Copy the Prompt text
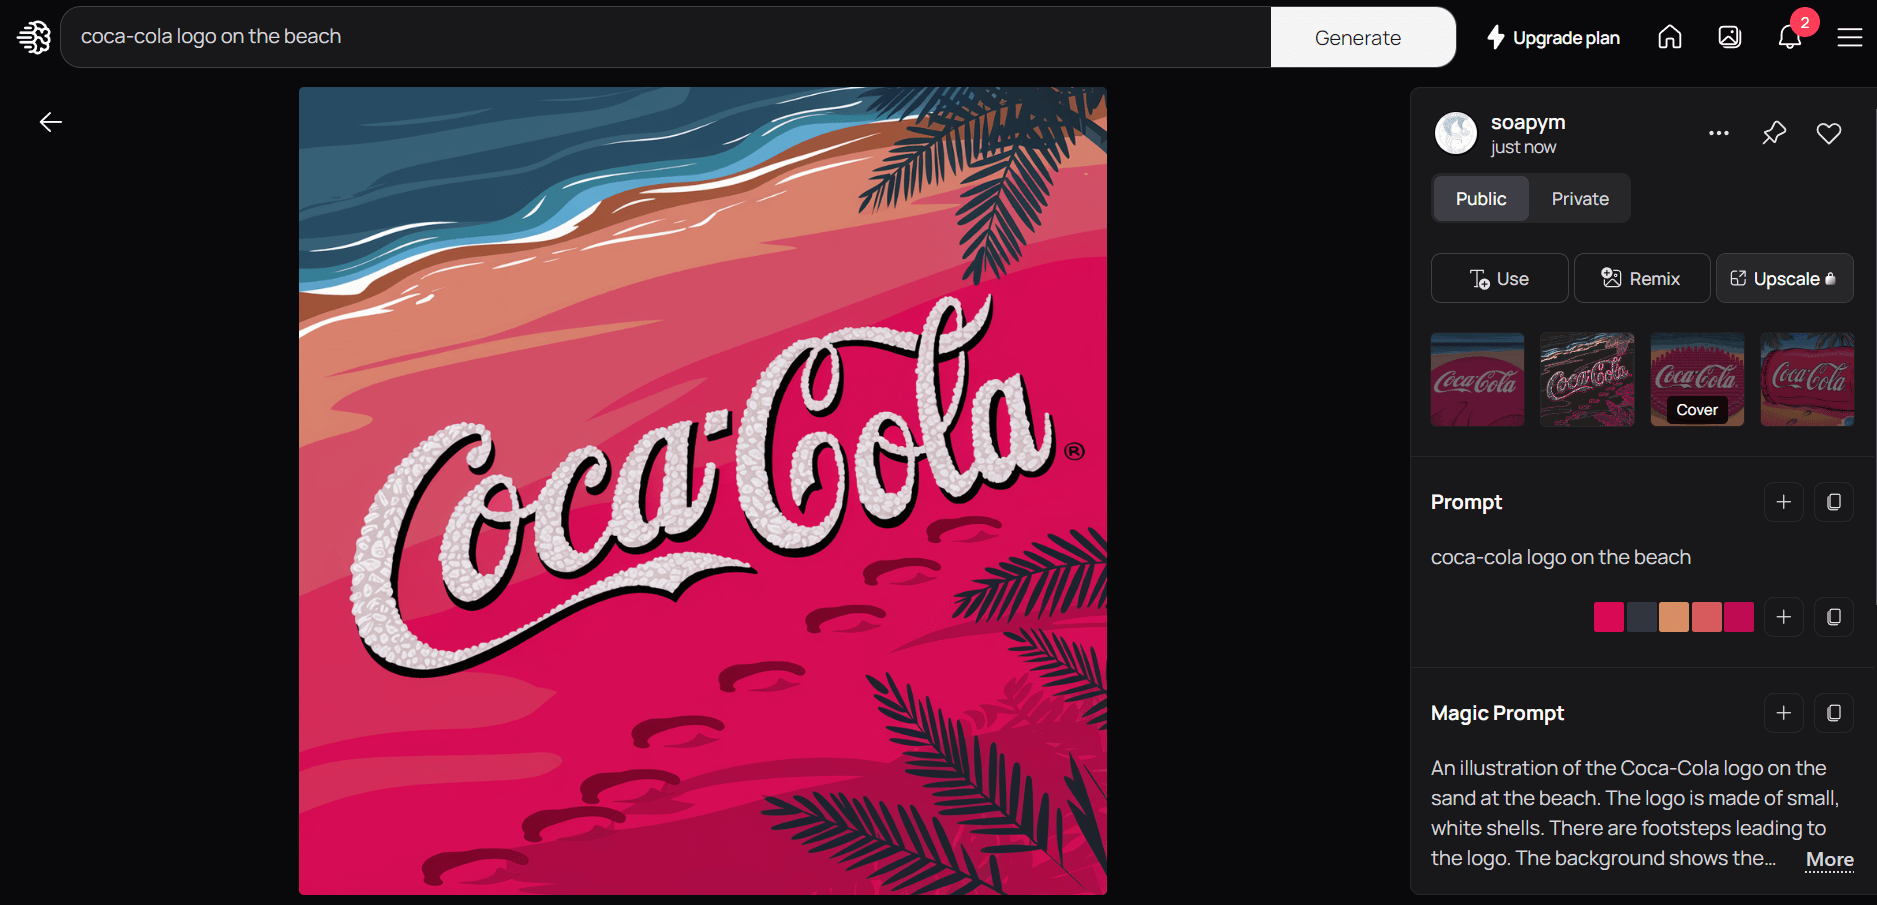Image resolution: width=1877 pixels, height=905 pixels. pos(1834,502)
